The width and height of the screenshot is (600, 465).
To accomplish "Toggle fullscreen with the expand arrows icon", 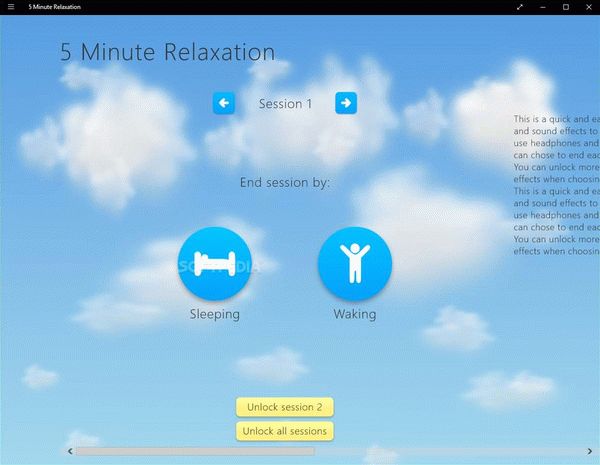I will pos(520,7).
